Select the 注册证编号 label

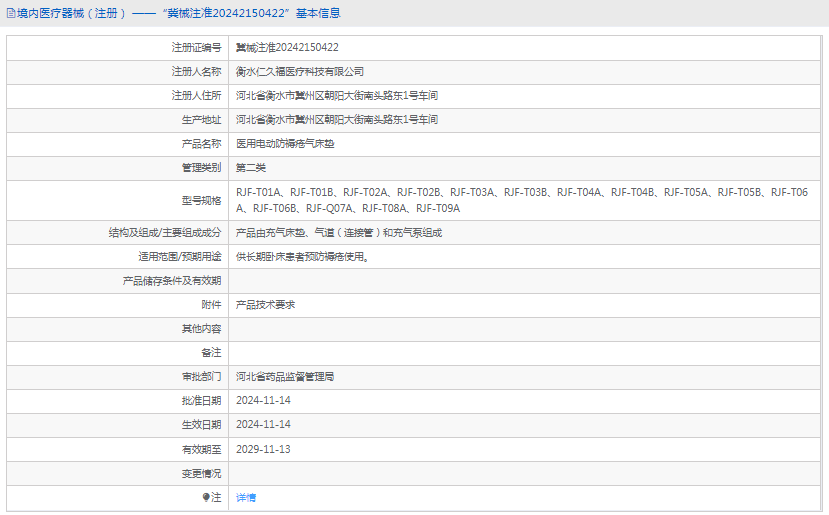pos(196,48)
